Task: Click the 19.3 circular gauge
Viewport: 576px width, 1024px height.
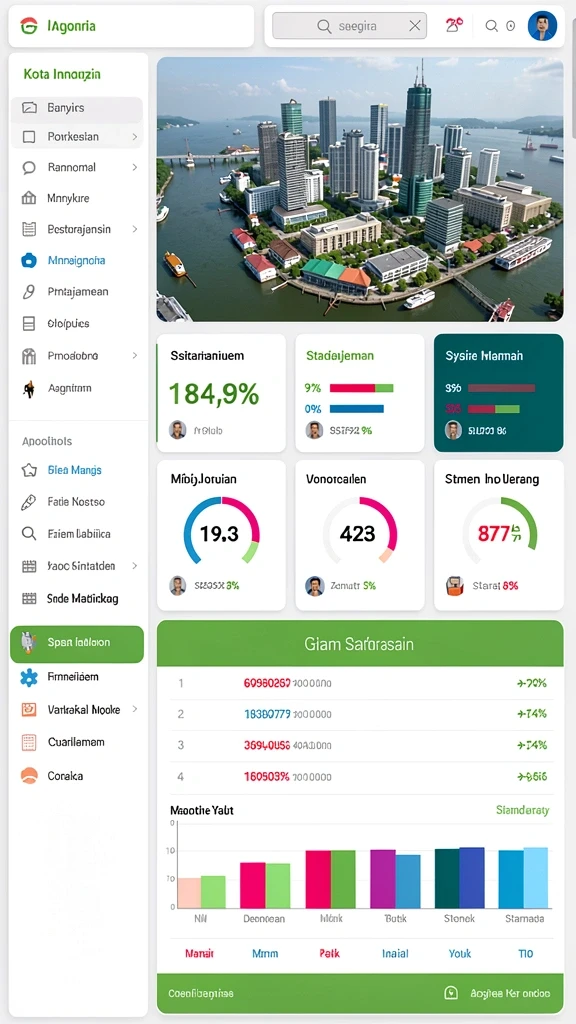Action: click(221, 532)
